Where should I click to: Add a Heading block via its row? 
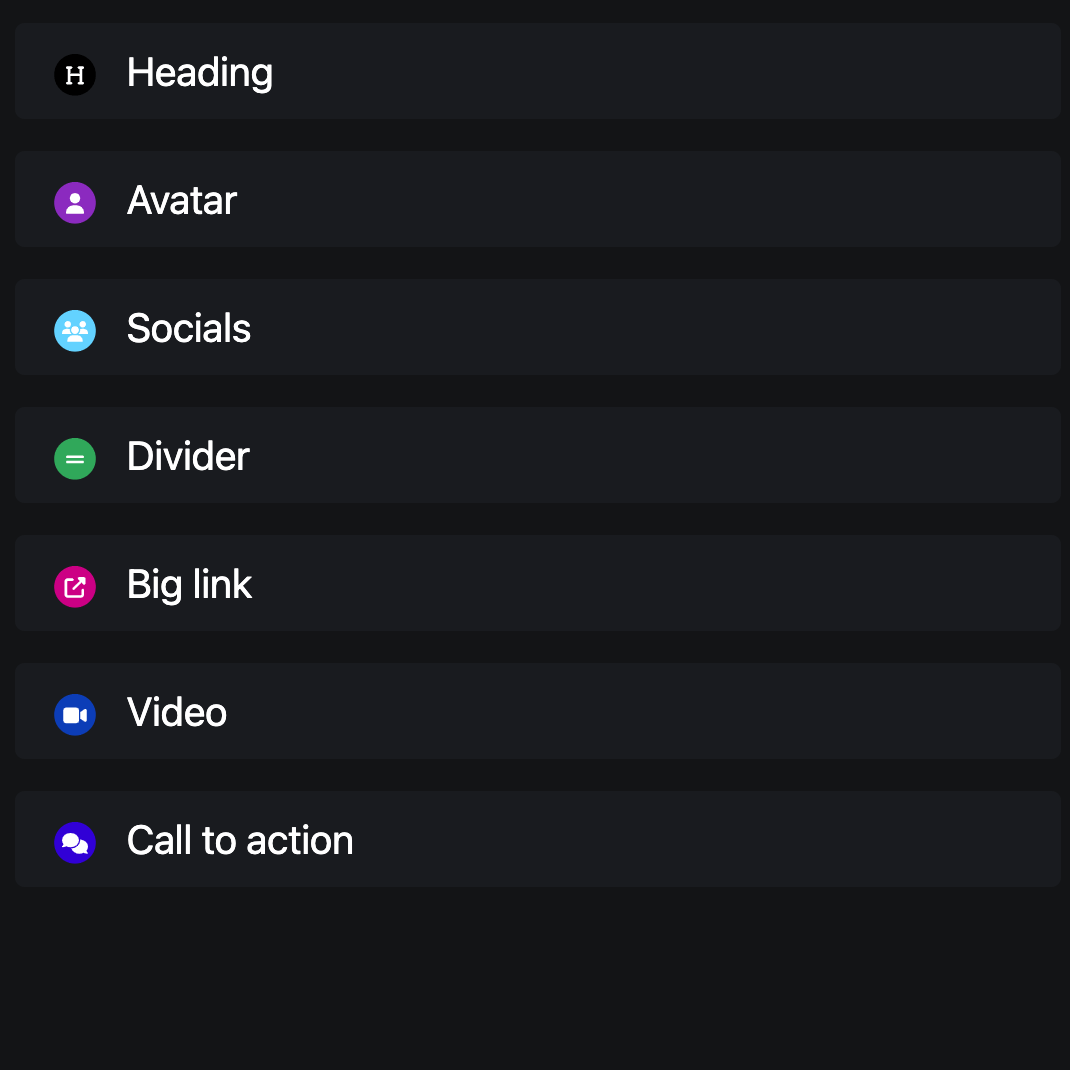click(x=538, y=71)
